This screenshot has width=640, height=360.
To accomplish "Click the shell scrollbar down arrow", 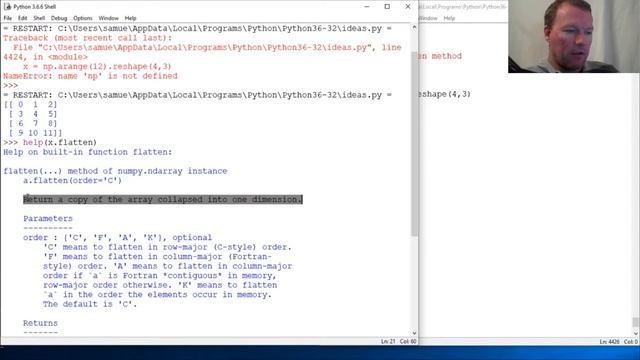I will click(x=414, y=333).
